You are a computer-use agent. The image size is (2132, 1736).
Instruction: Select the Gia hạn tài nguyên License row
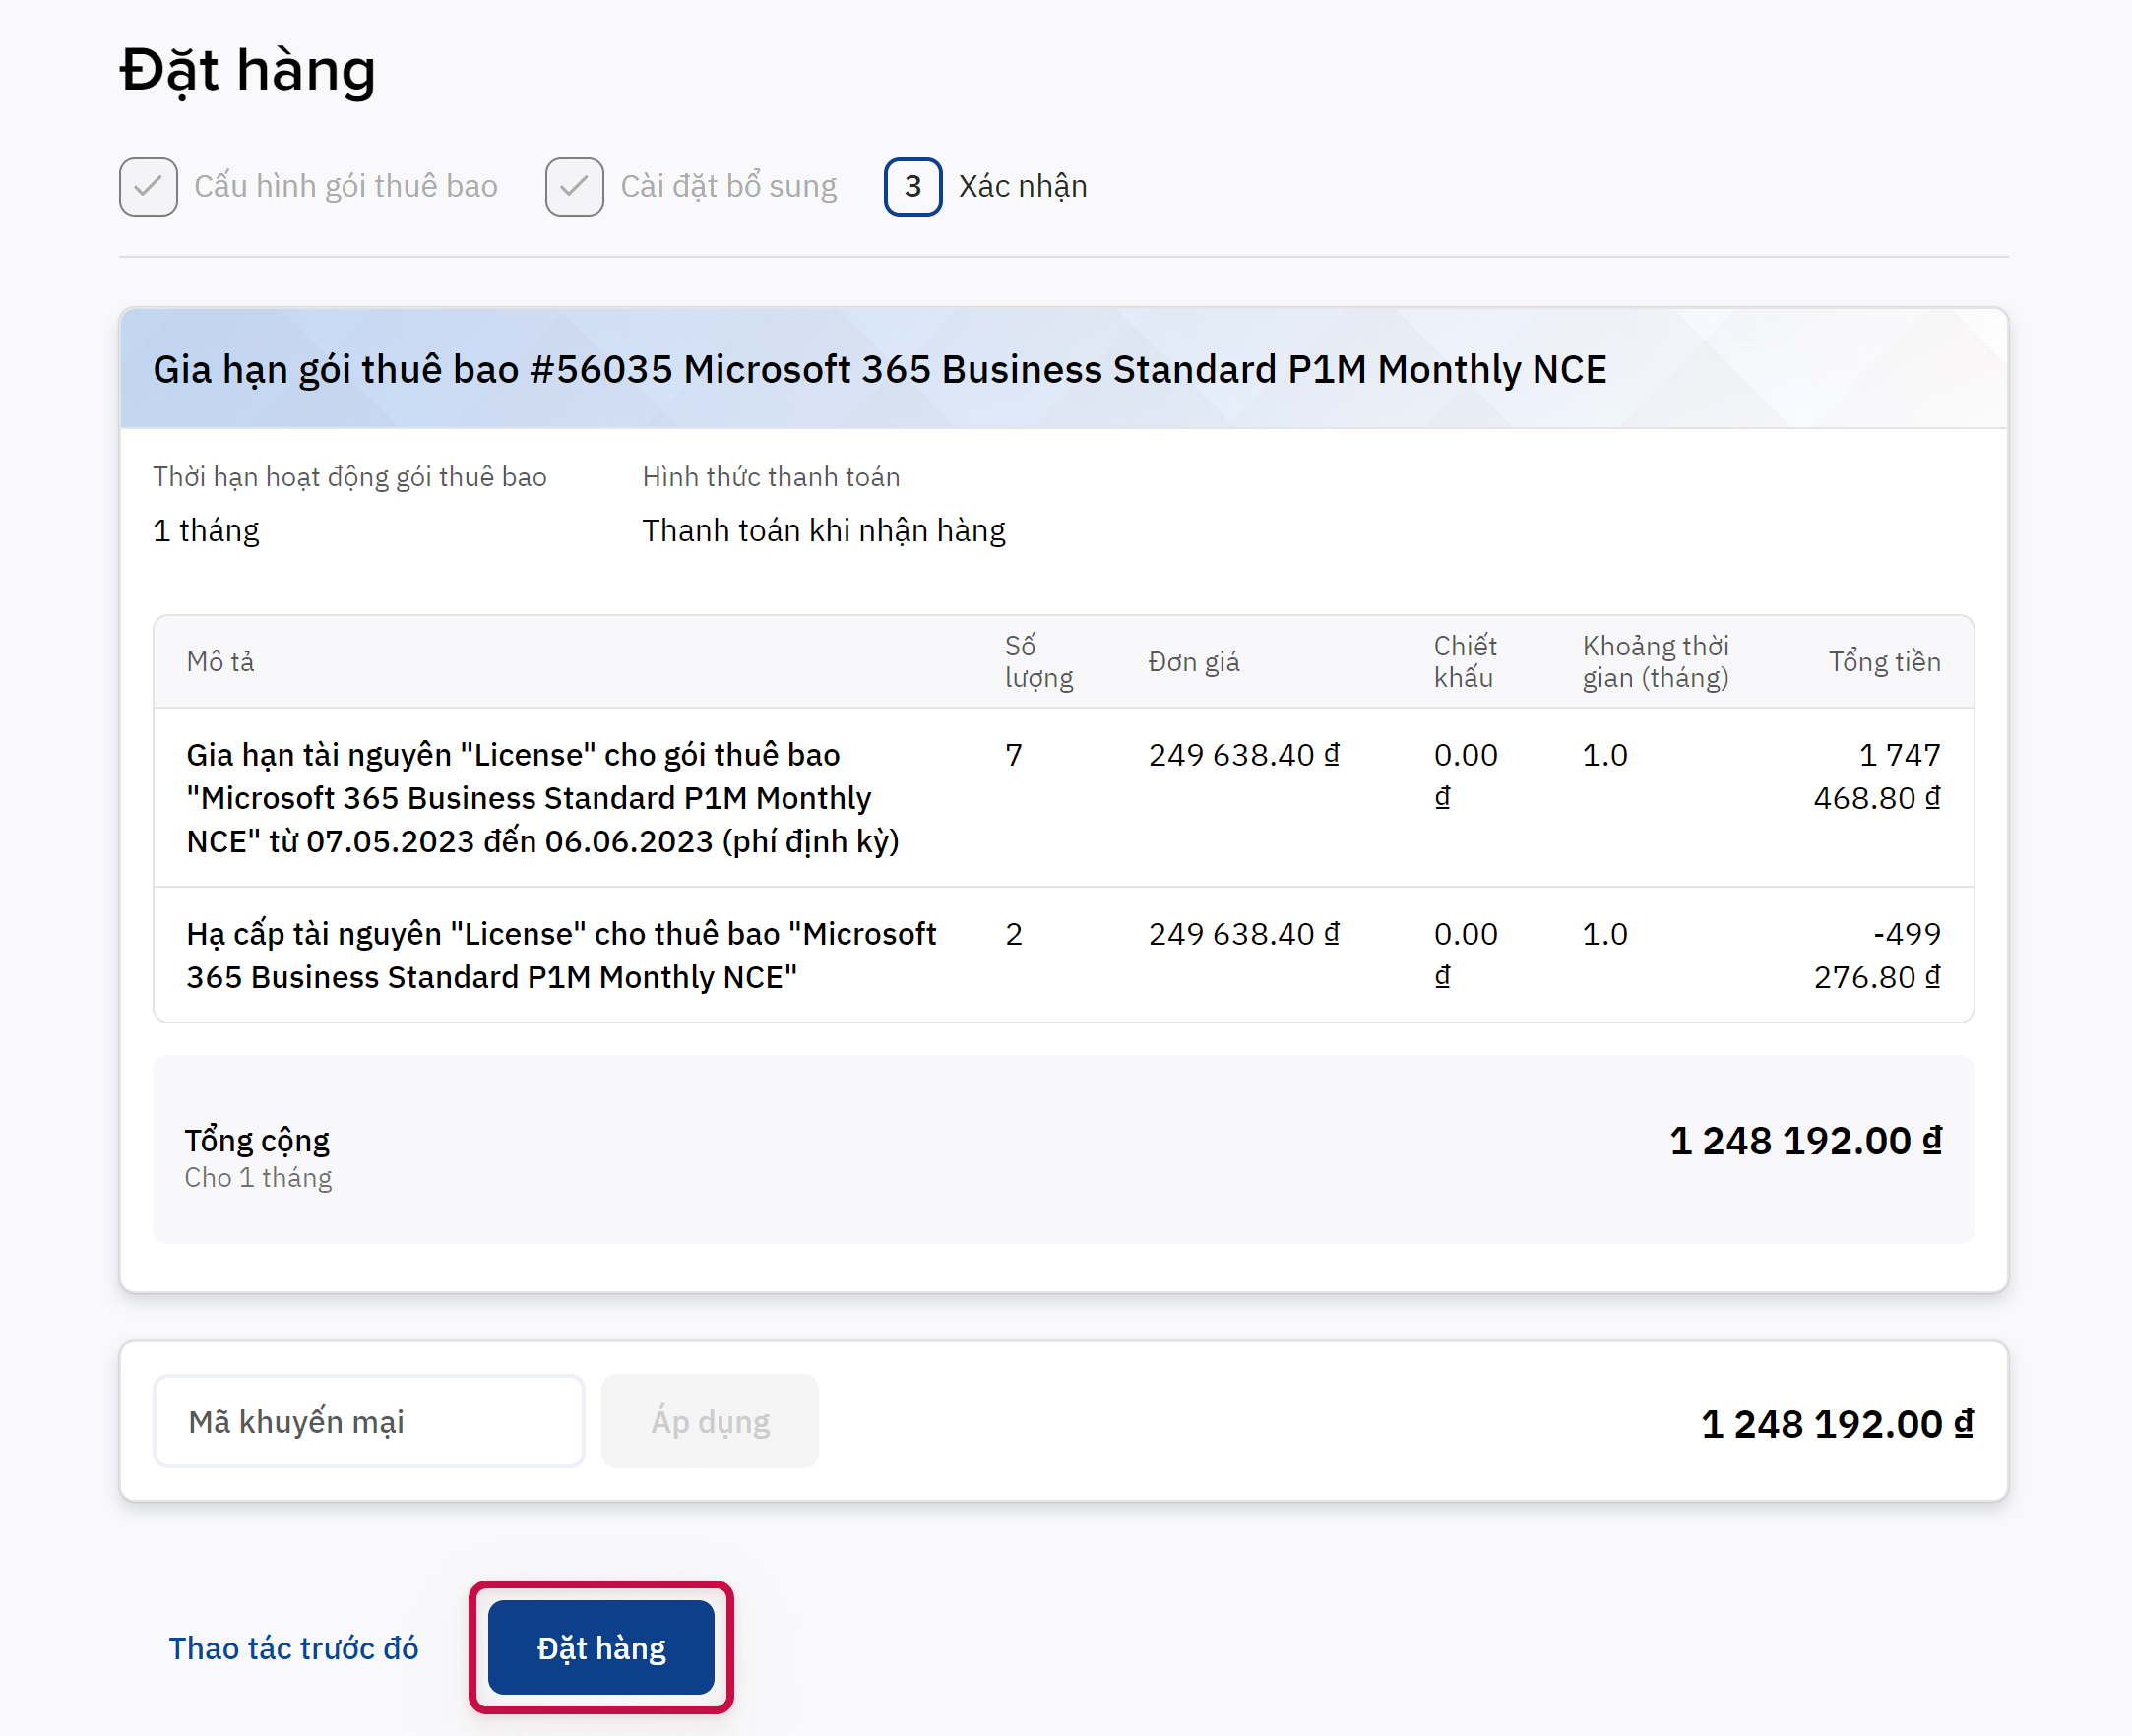tap(543, 797)
